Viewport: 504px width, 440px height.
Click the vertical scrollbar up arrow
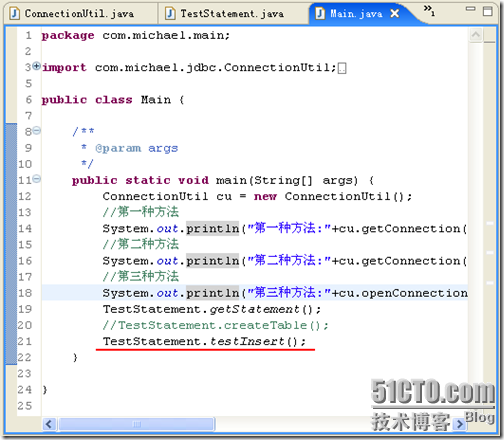coord(476,35)
